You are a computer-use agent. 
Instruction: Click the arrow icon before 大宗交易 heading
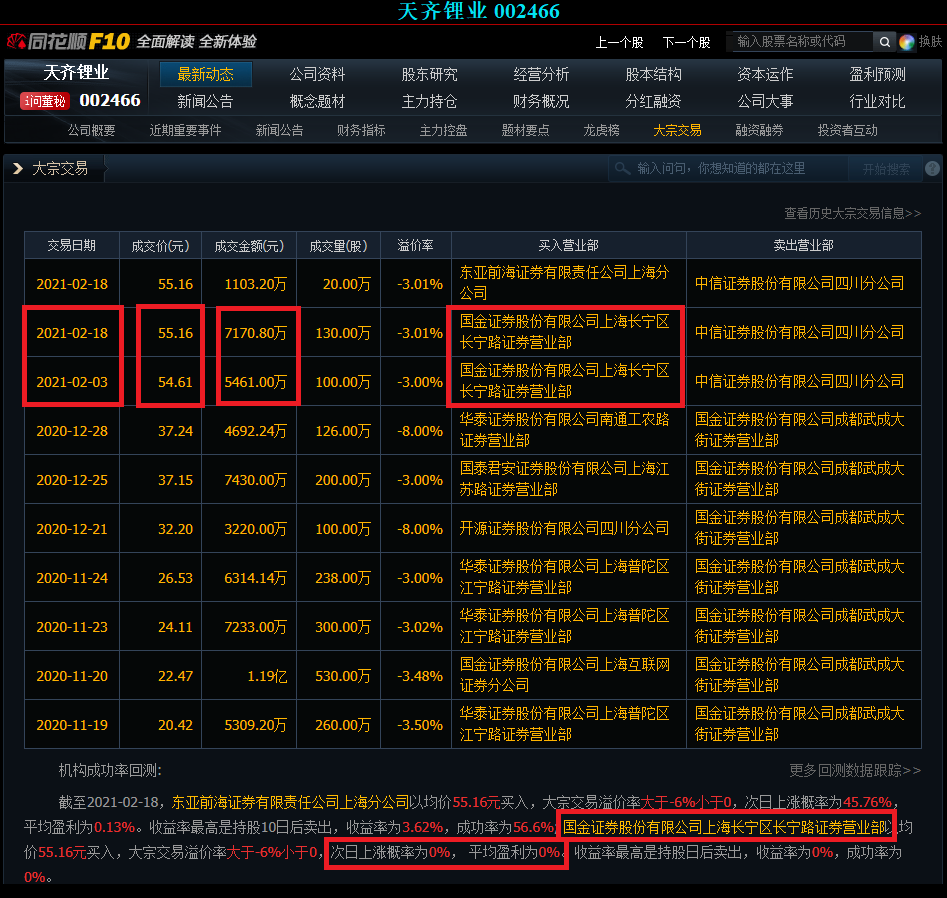click(x=18, y=168)
